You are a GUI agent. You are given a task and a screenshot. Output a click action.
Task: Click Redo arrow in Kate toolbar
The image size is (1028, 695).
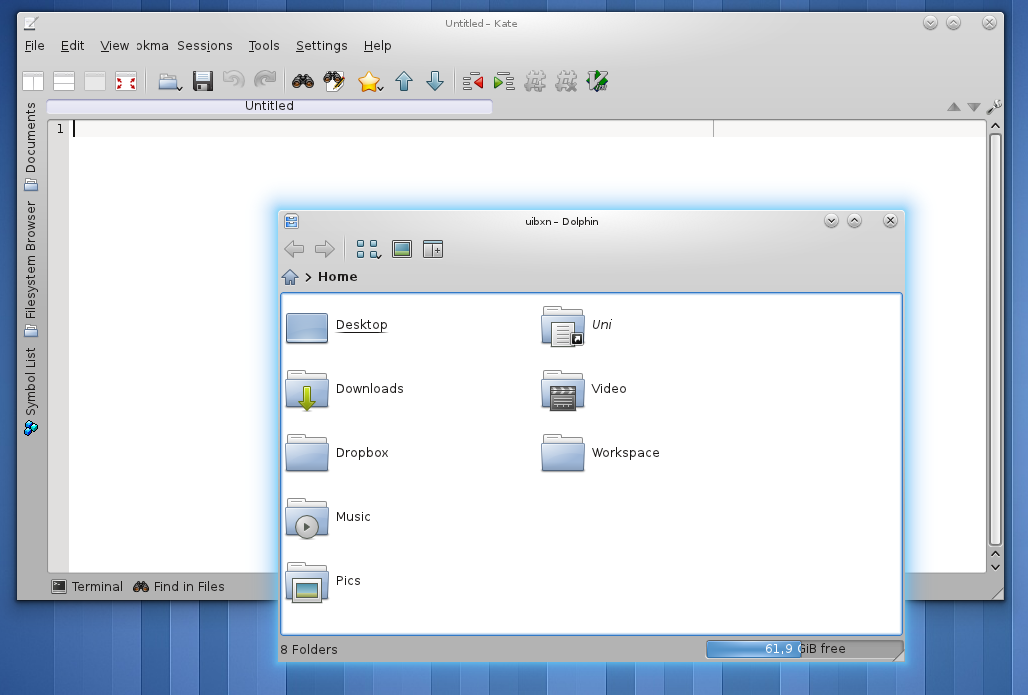coord(265,81)
